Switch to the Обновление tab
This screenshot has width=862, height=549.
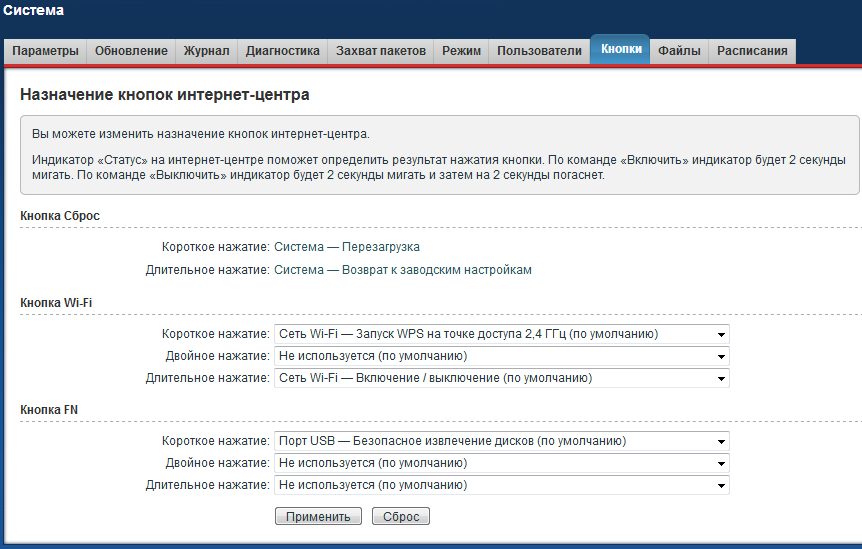(132, 51)
